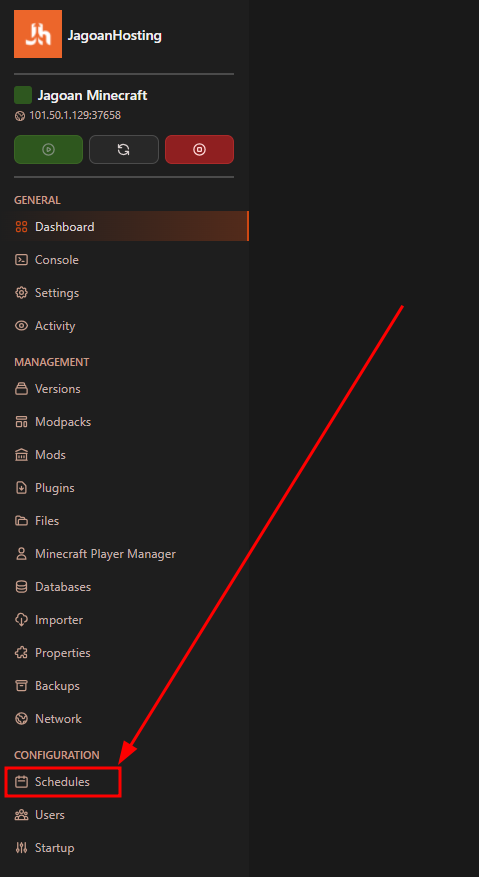Click the Files folder icon
479x877 pixels.
point(21,521)
